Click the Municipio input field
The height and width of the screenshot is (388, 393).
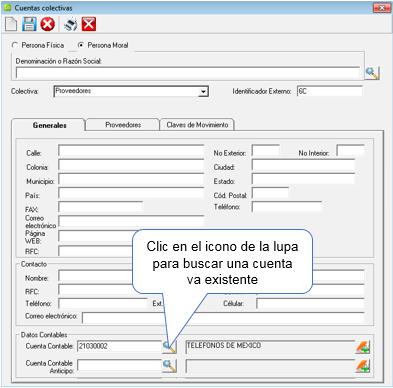tap(131, 179)
